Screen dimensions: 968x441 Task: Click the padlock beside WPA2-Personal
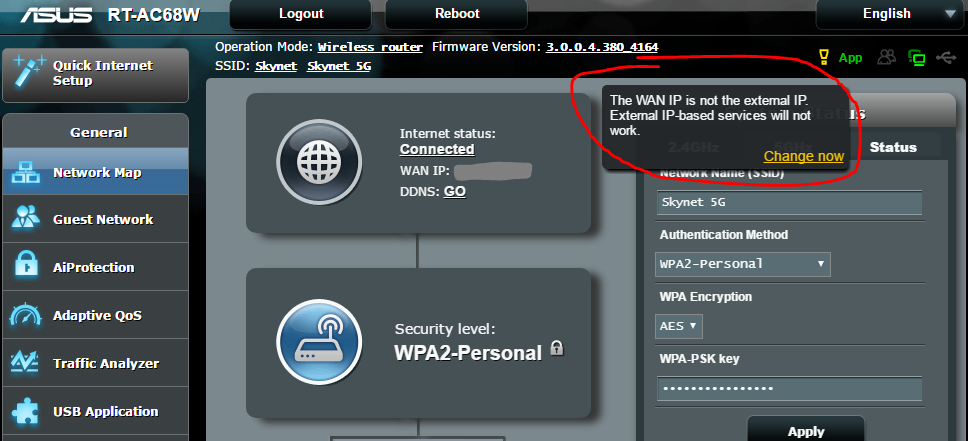tap(557, 348)
